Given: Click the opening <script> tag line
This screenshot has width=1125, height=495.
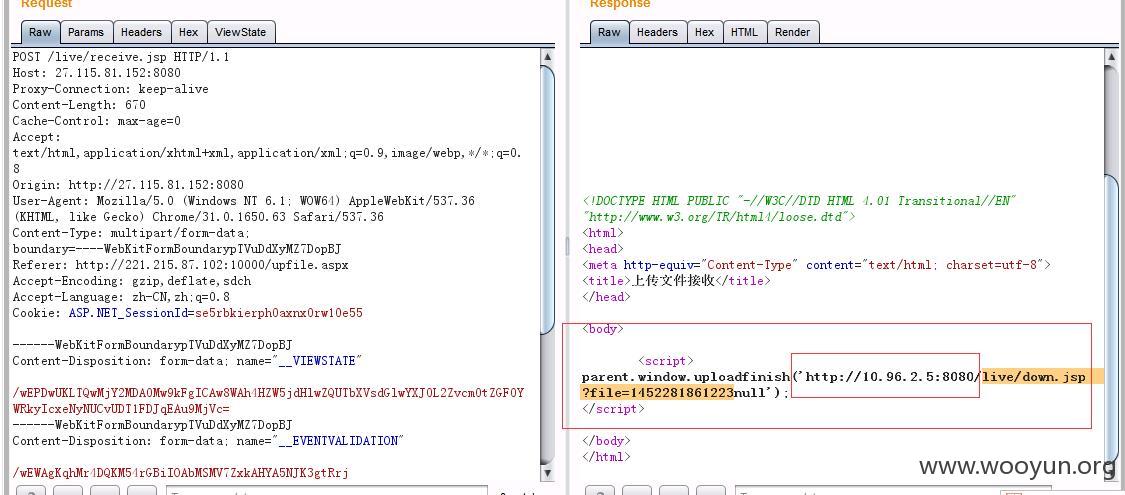Looking at the screenshot, I should point(666,361).
